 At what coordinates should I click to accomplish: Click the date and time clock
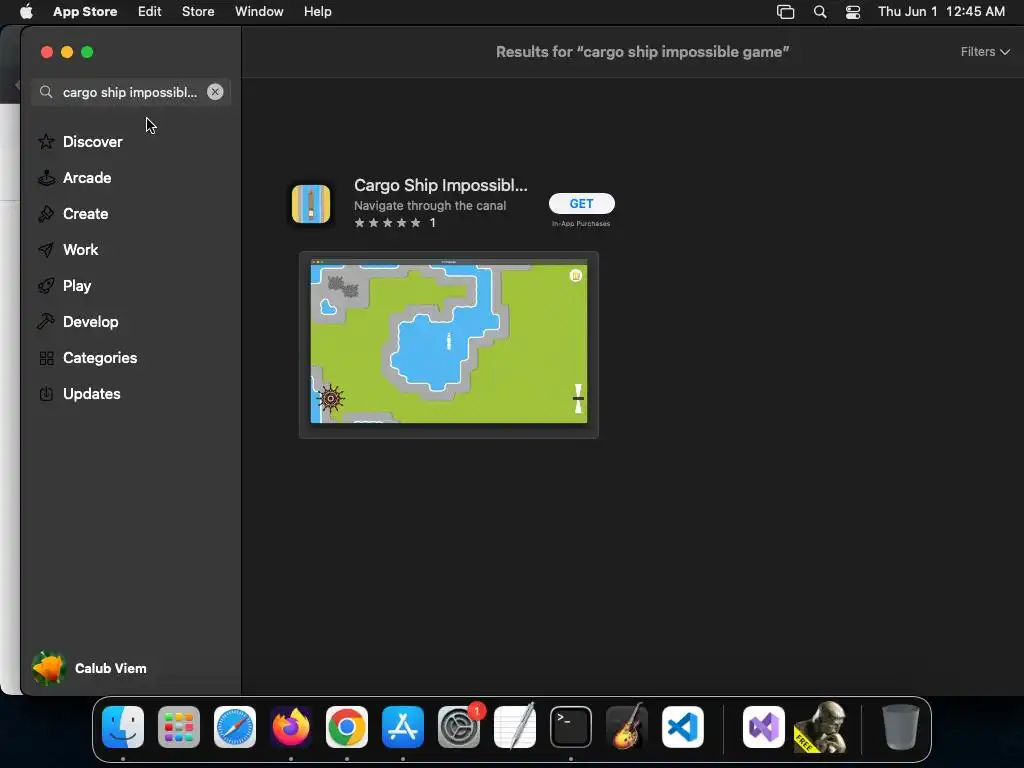[x=941, y=11]
